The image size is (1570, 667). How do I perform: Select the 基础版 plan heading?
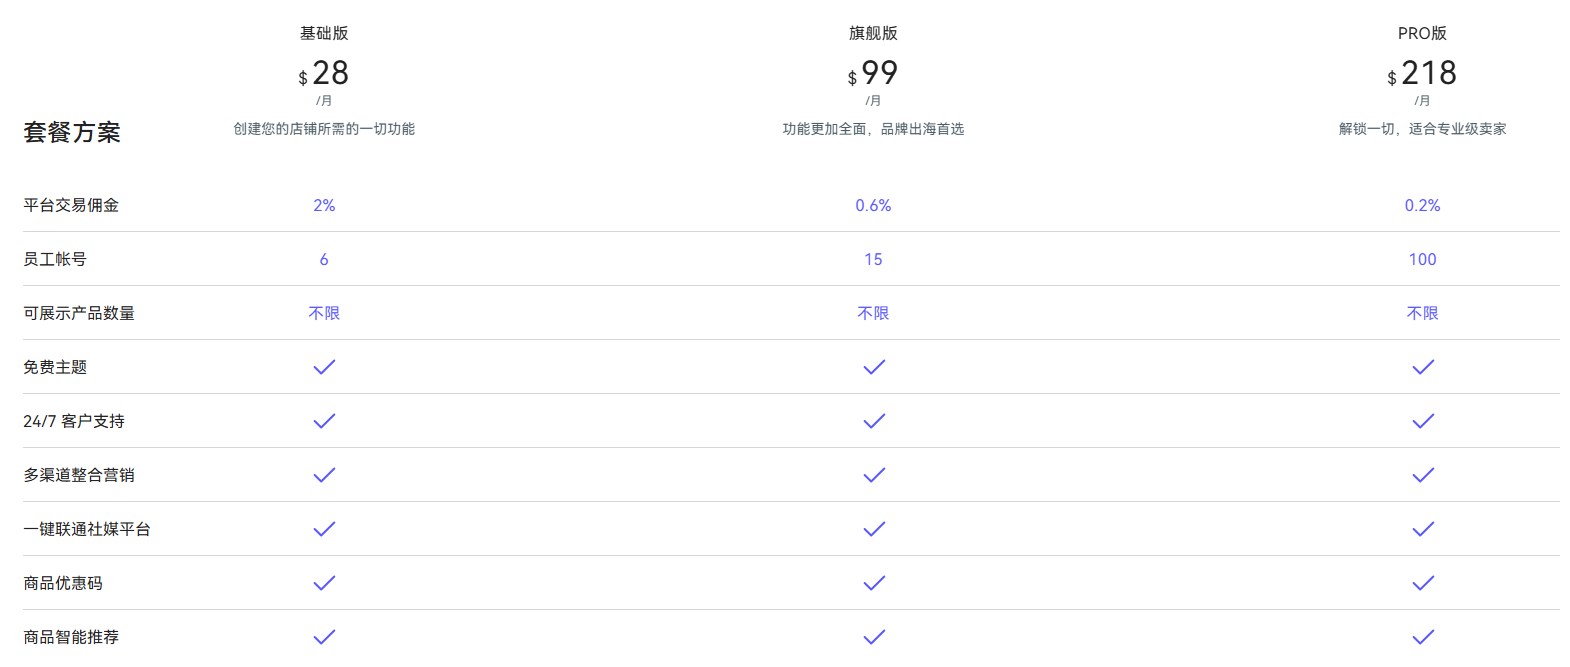[324, 33]
